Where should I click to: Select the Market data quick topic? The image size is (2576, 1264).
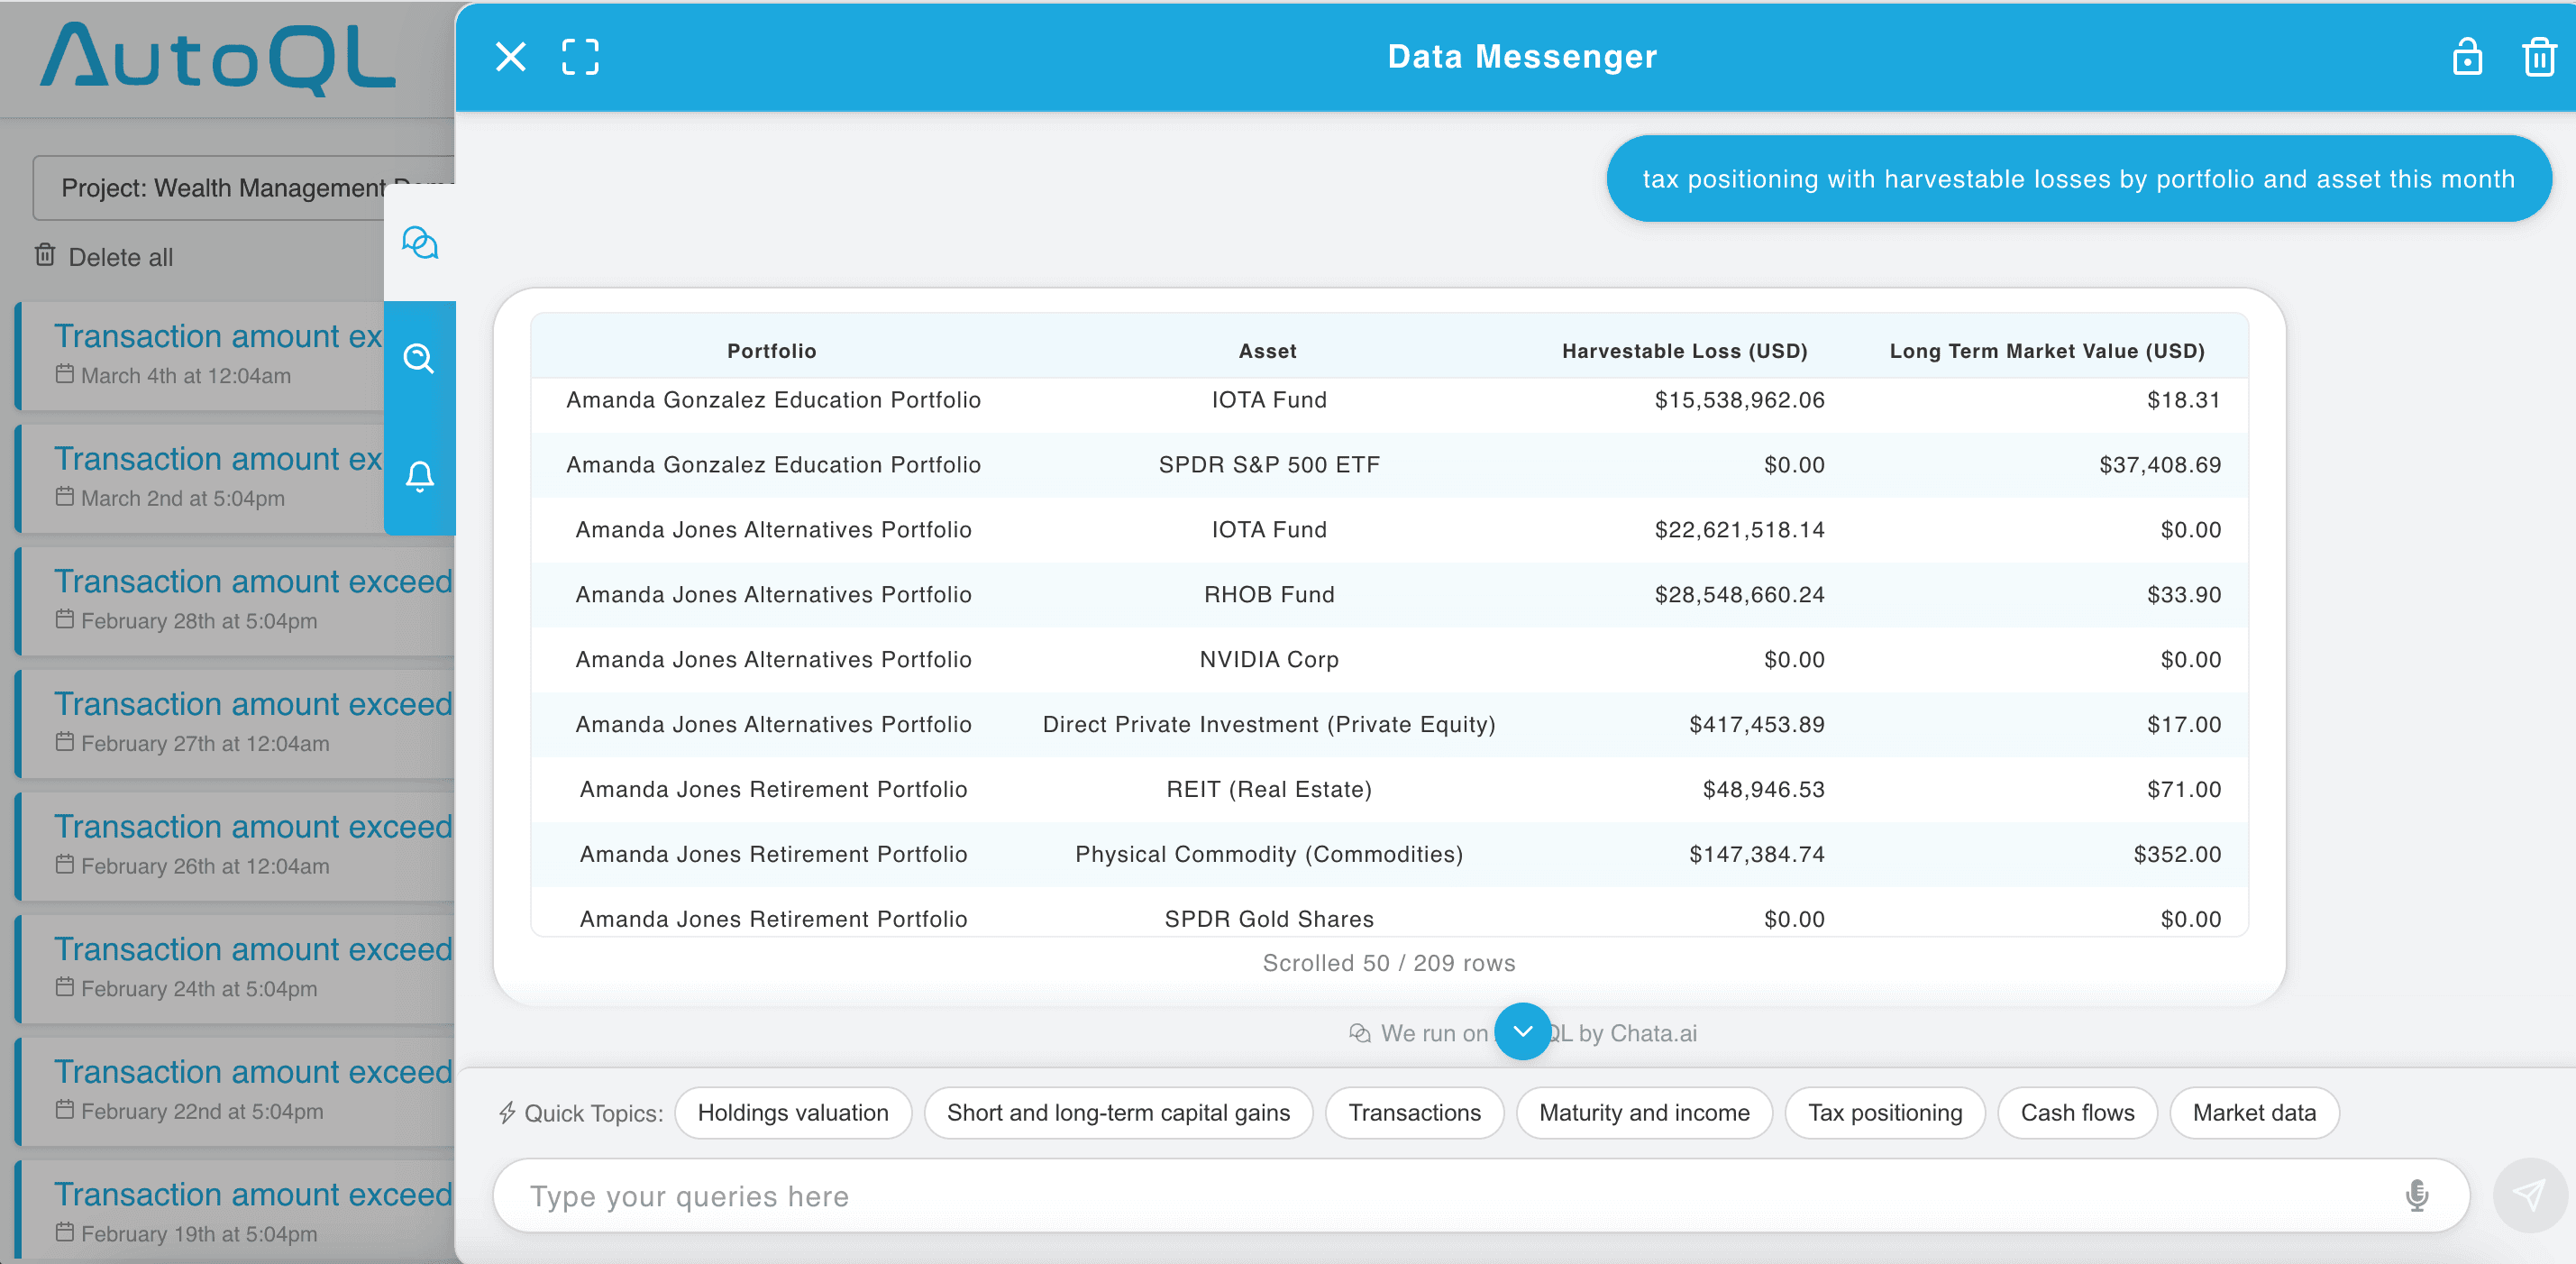(x=2254, y=1113)
